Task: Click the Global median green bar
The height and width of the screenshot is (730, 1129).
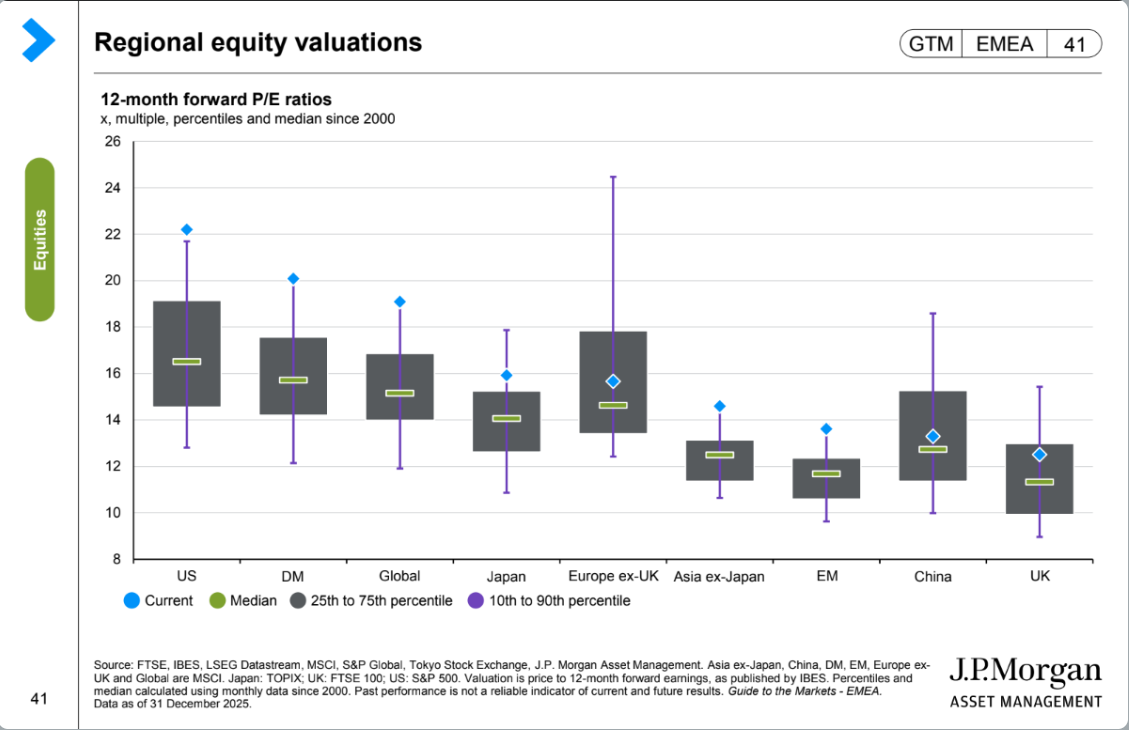Action: point(400,393)
